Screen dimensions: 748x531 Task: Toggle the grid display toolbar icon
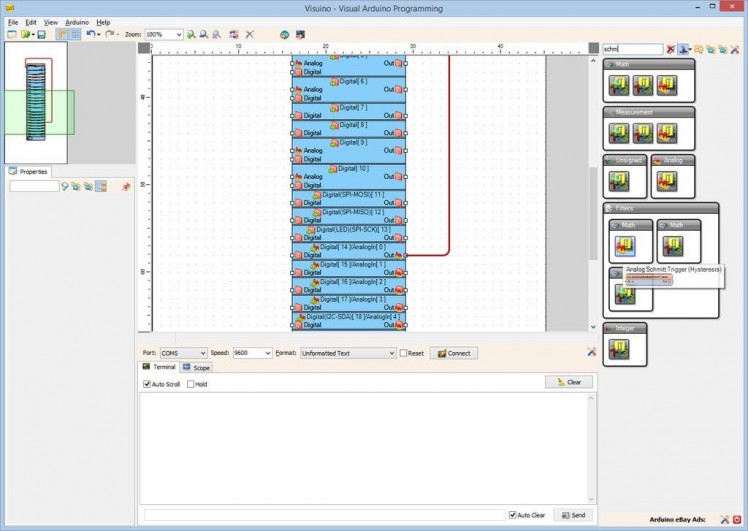[75, 34]
